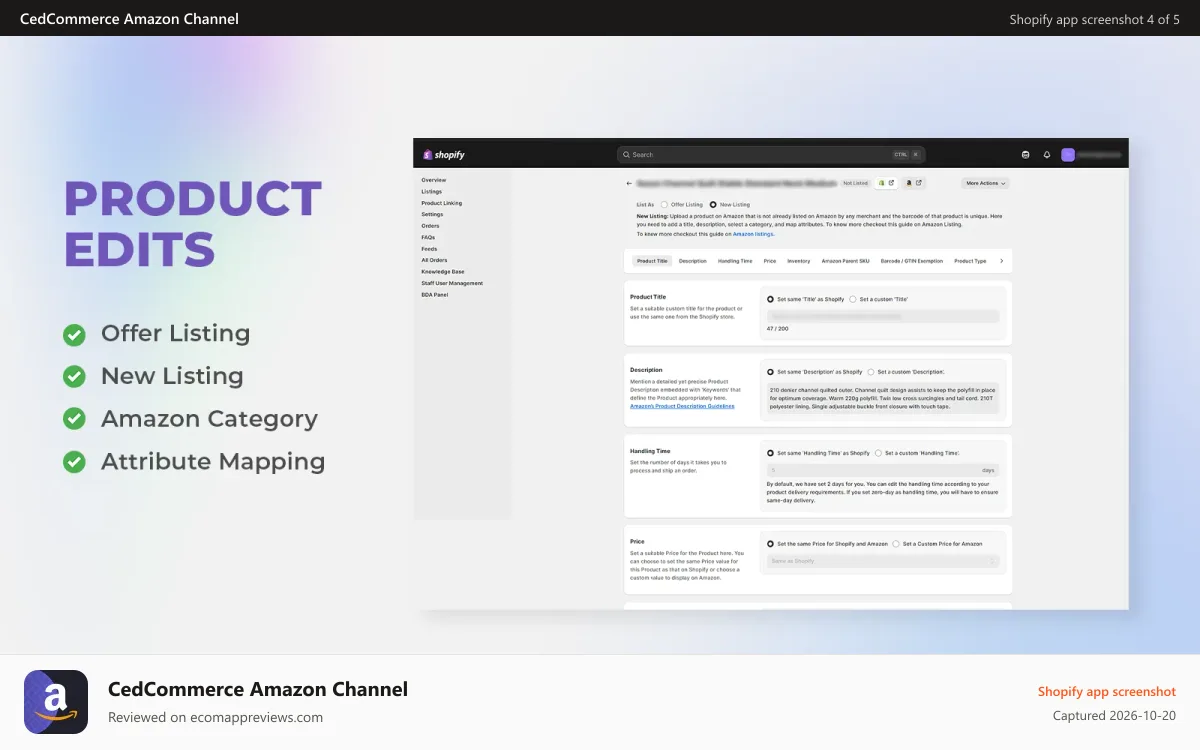The image size is (1200, 750).
Task: Click the handling time days field
Action: click(x=883, y=470)
